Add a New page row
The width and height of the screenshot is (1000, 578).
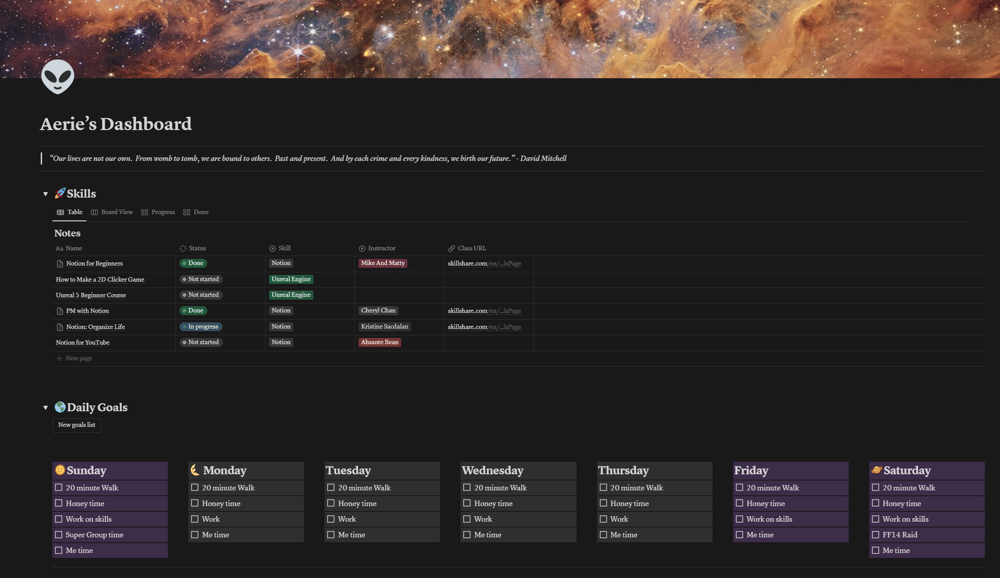tap(74, 359)
